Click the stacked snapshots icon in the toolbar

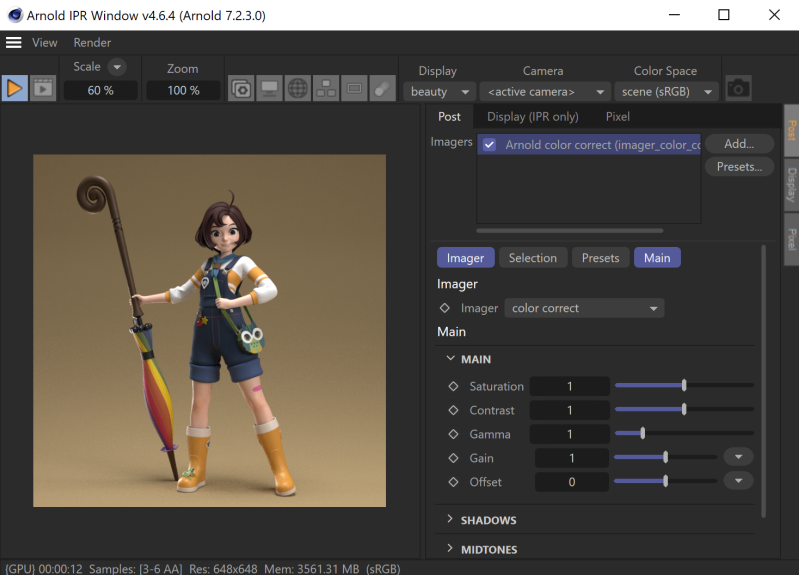(x=241, y=89)
